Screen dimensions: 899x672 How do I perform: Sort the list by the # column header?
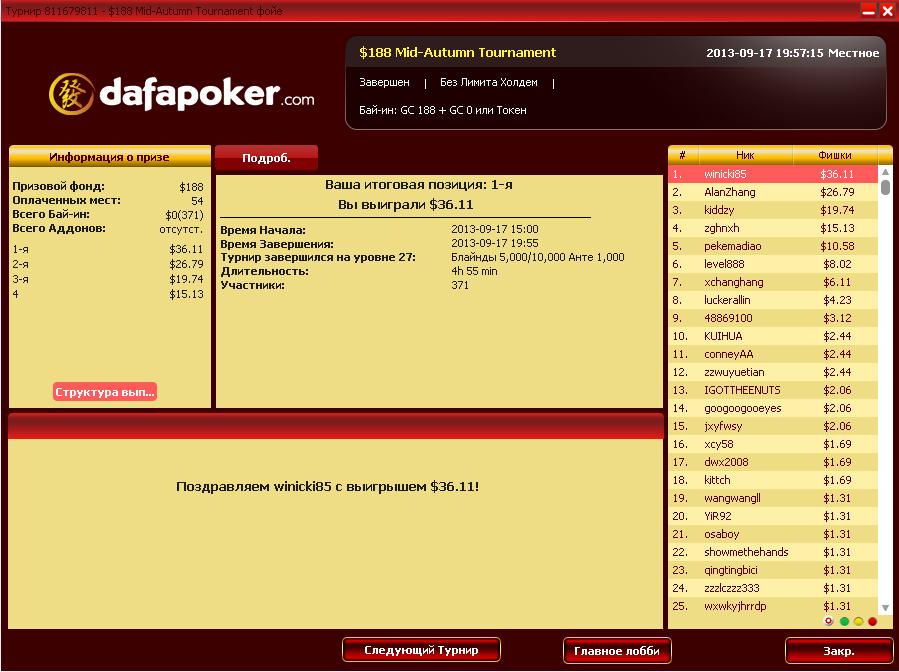tap(683, 155)
